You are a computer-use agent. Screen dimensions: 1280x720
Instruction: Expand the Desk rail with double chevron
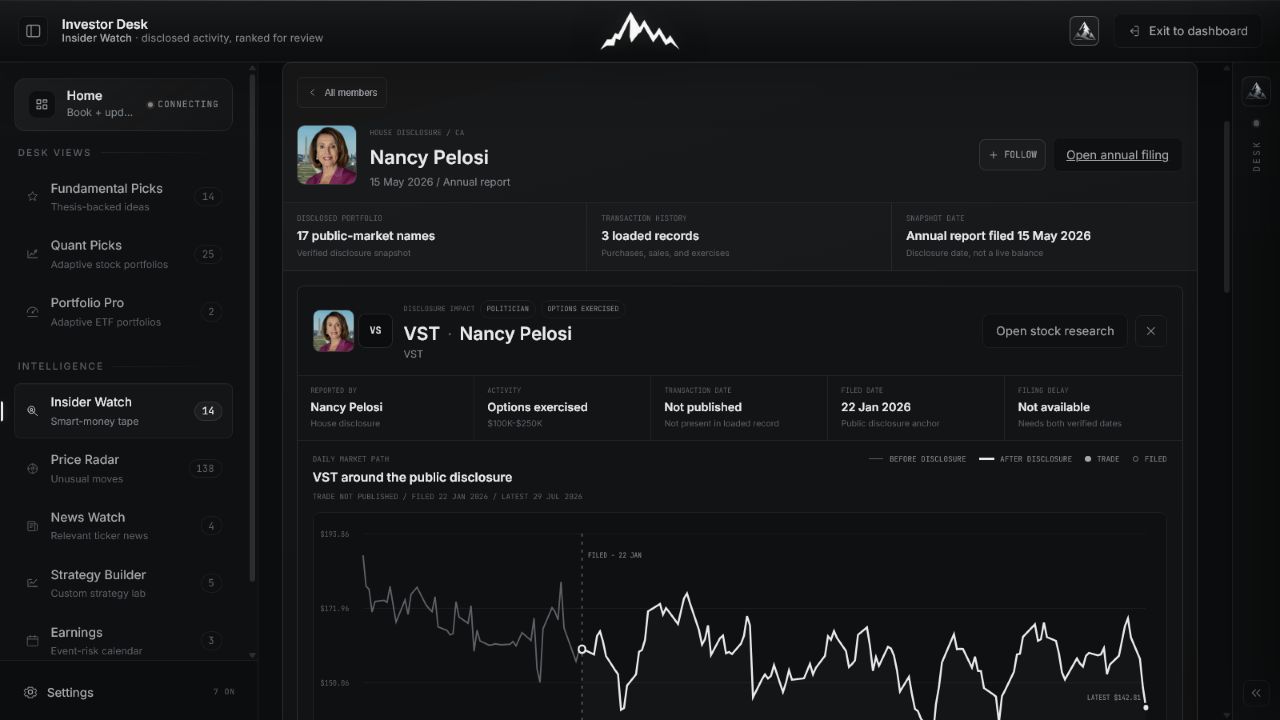click(x=1256, y=693)
